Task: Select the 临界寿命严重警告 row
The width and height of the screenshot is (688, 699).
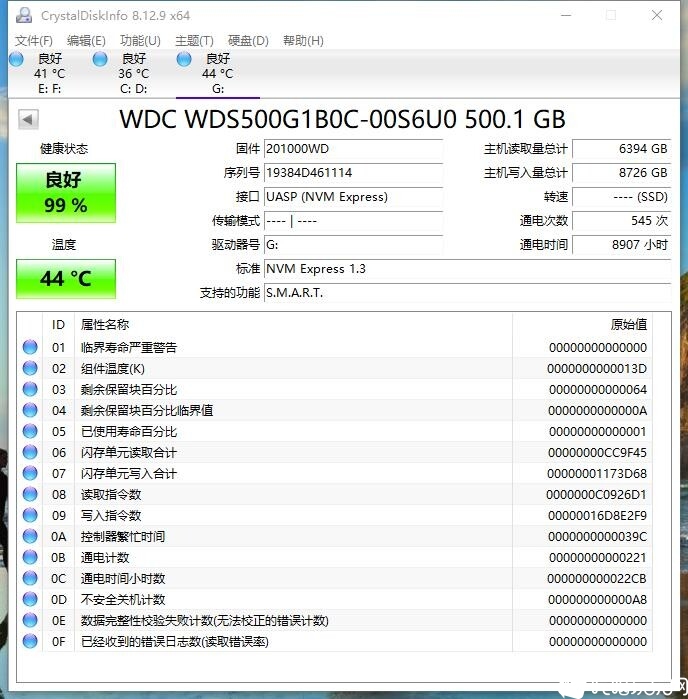Action: pos(334,347)
